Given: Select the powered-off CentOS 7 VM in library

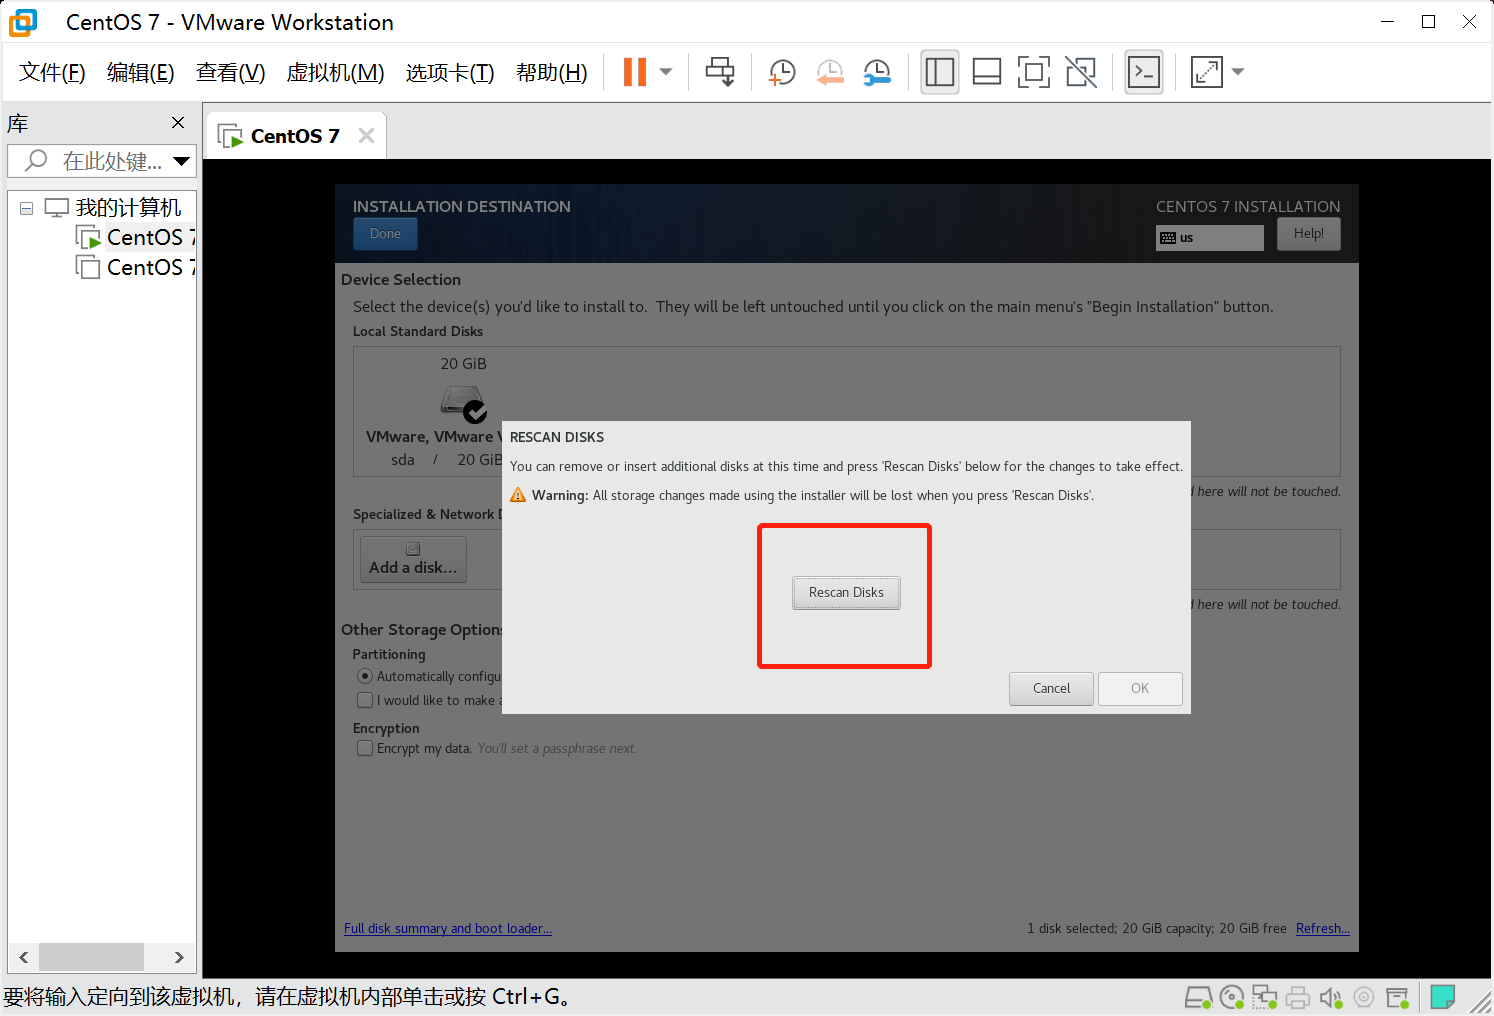Looking at the screenshot, I should click(x=138, y=267).
